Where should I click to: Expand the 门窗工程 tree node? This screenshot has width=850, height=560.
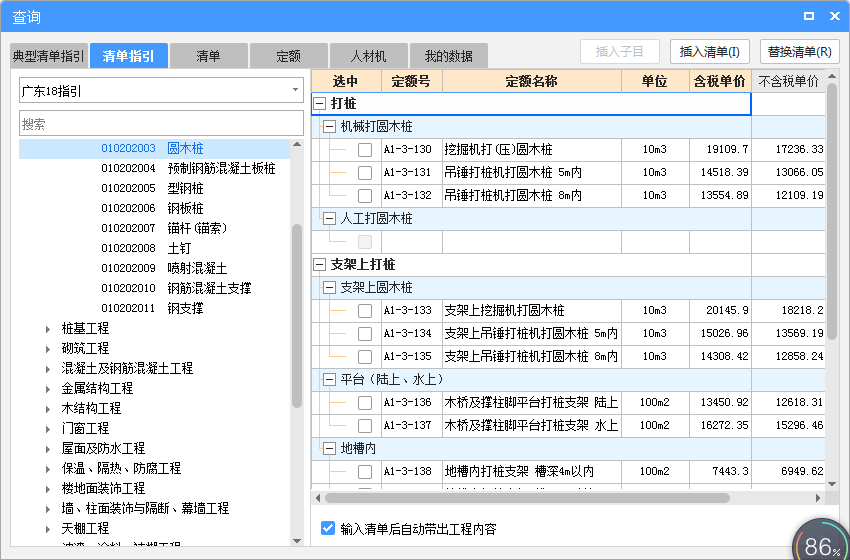coord(48,429)
